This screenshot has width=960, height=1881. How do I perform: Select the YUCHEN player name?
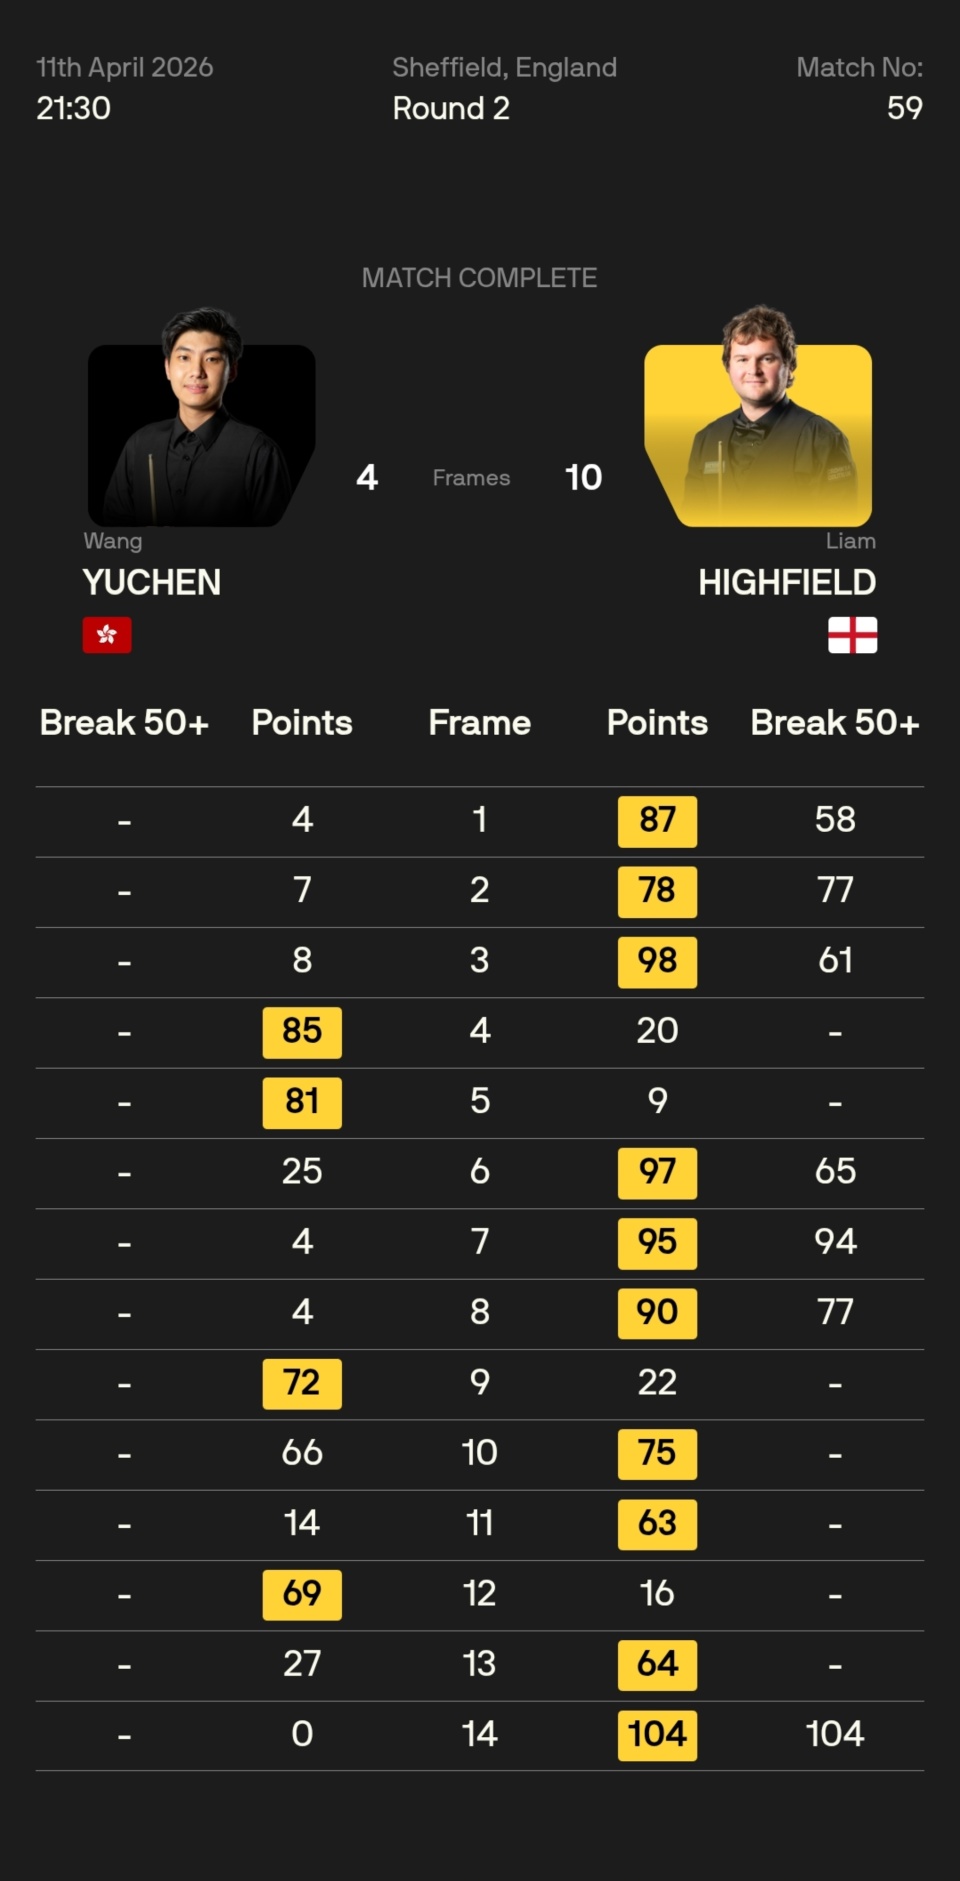coord(152,582)
